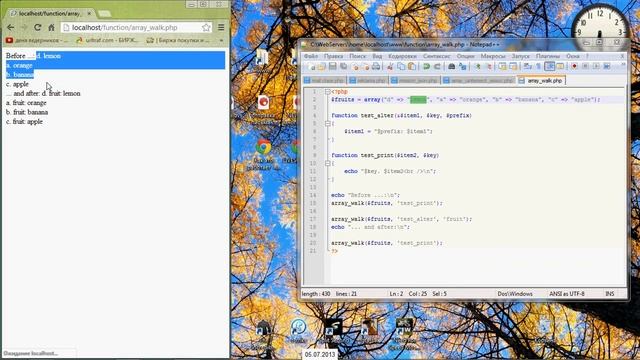
Task: Click the red Record Macro button
Action: (x=574, y=67)
